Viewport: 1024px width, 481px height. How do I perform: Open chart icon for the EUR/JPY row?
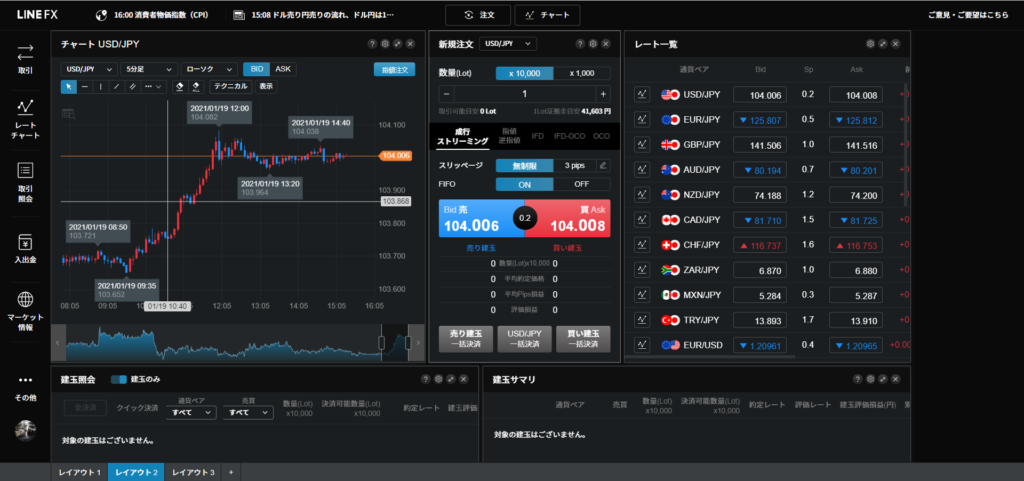click(642, 119)
